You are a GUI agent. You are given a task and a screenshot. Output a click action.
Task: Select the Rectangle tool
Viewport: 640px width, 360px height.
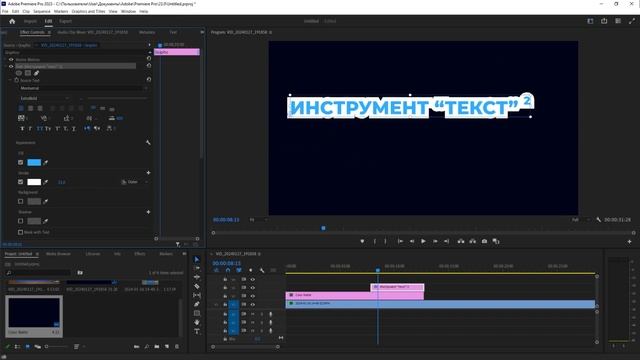click(x=197, y=313)
